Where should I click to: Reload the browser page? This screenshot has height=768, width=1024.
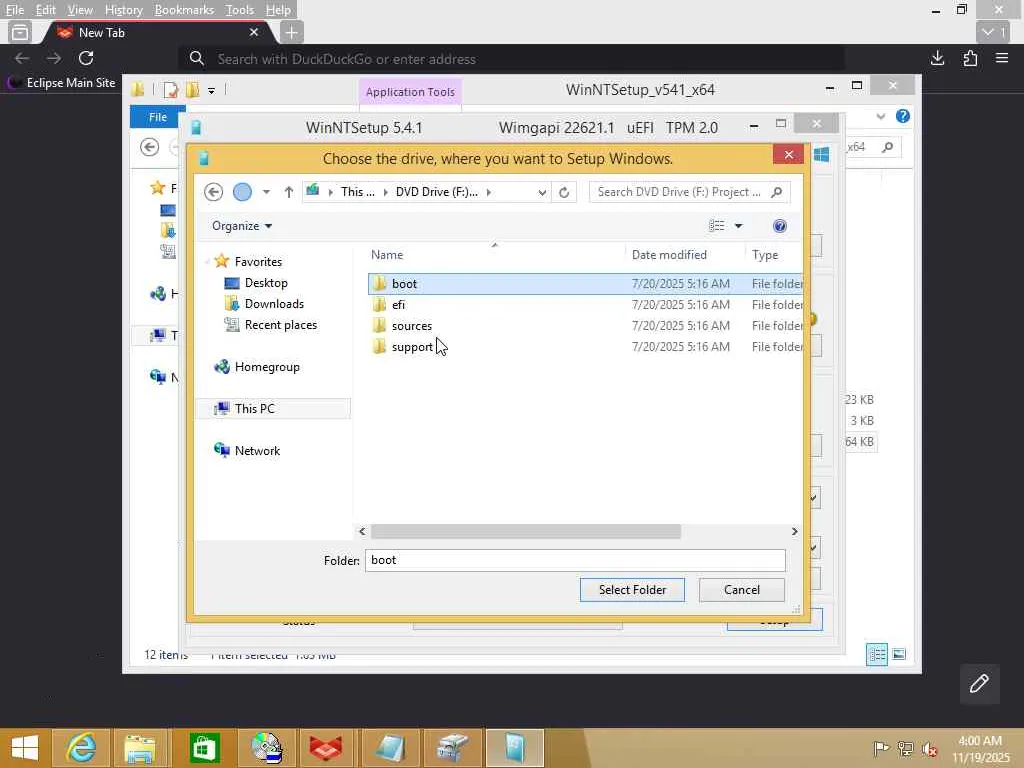click(x=86, y=58)
